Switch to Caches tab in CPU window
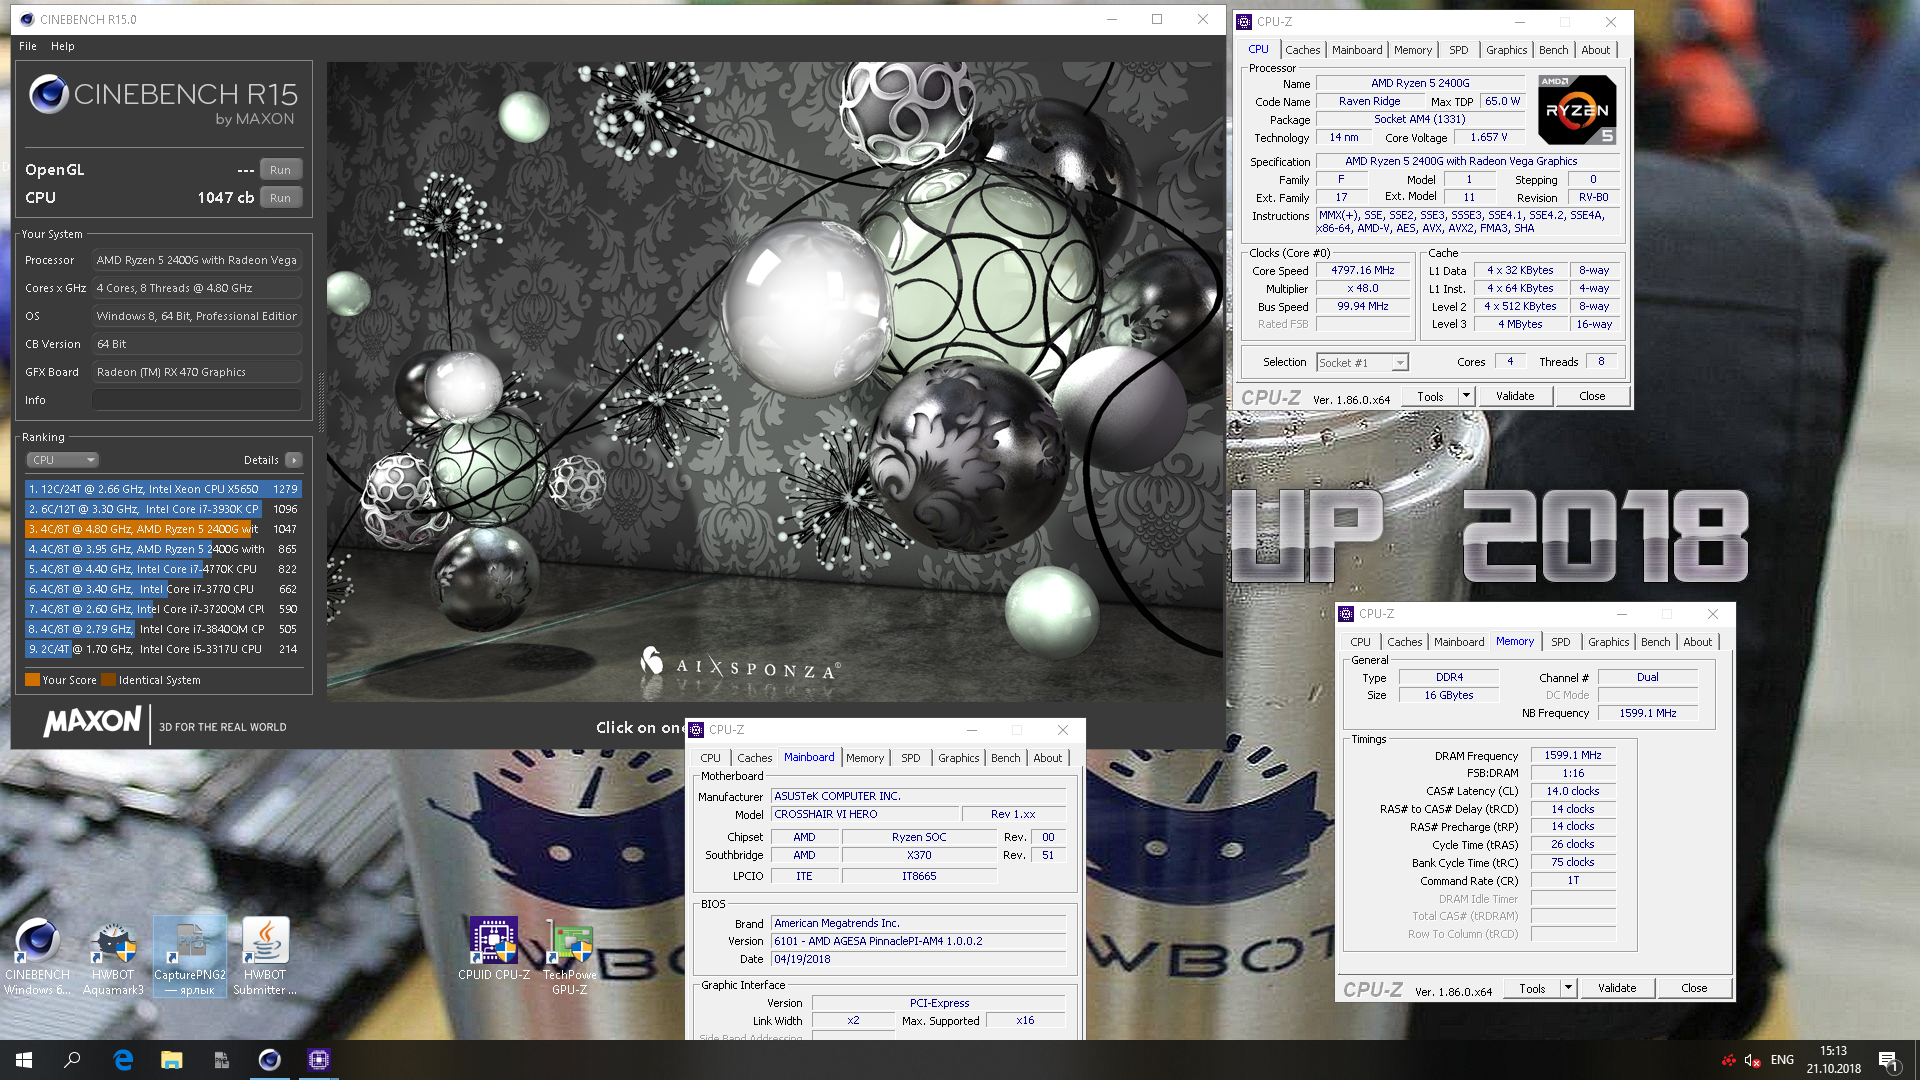Viewport: 1920px width, 1080px height. click(x=1302, y=50)
